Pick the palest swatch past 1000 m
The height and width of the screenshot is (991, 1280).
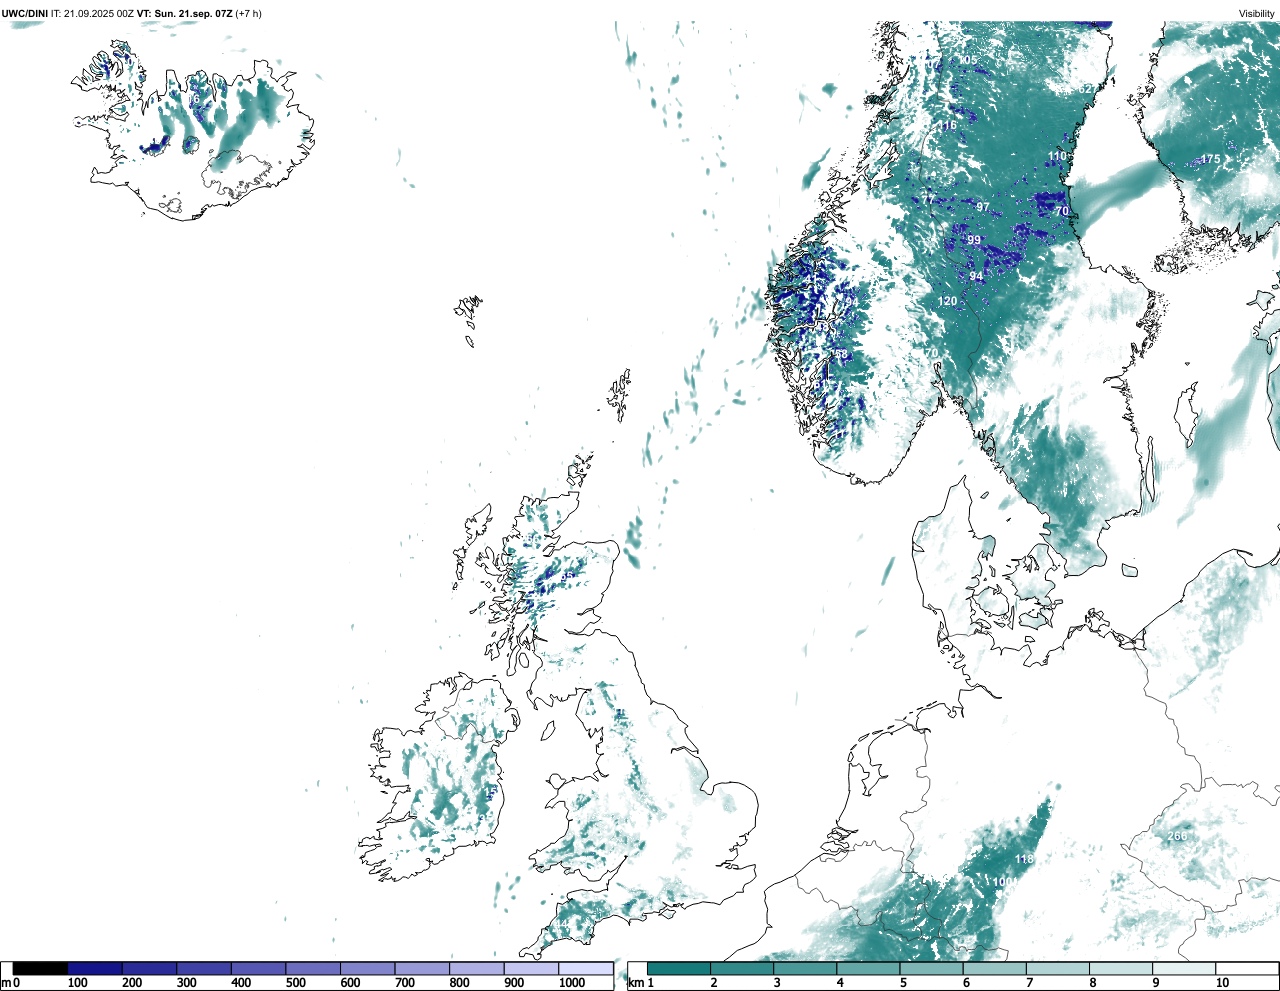tap(585, 969)
